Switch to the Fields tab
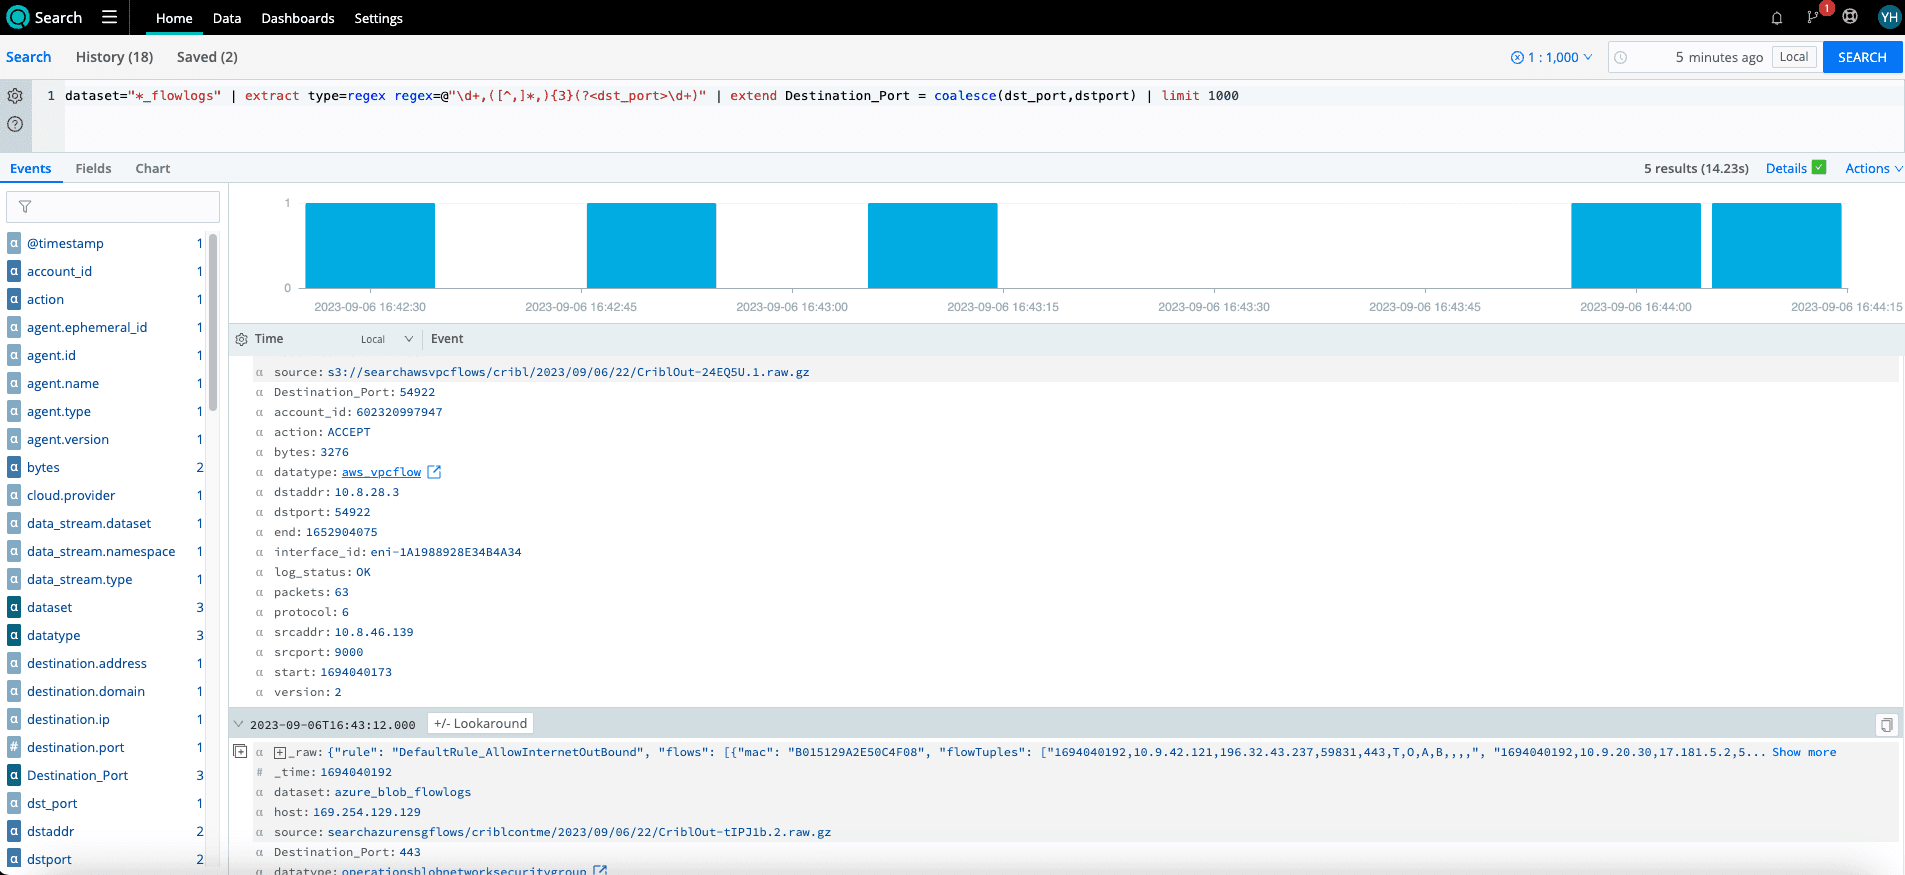Image resolution: width=1905 pixels, height=875 pixels. pos(93,168)
